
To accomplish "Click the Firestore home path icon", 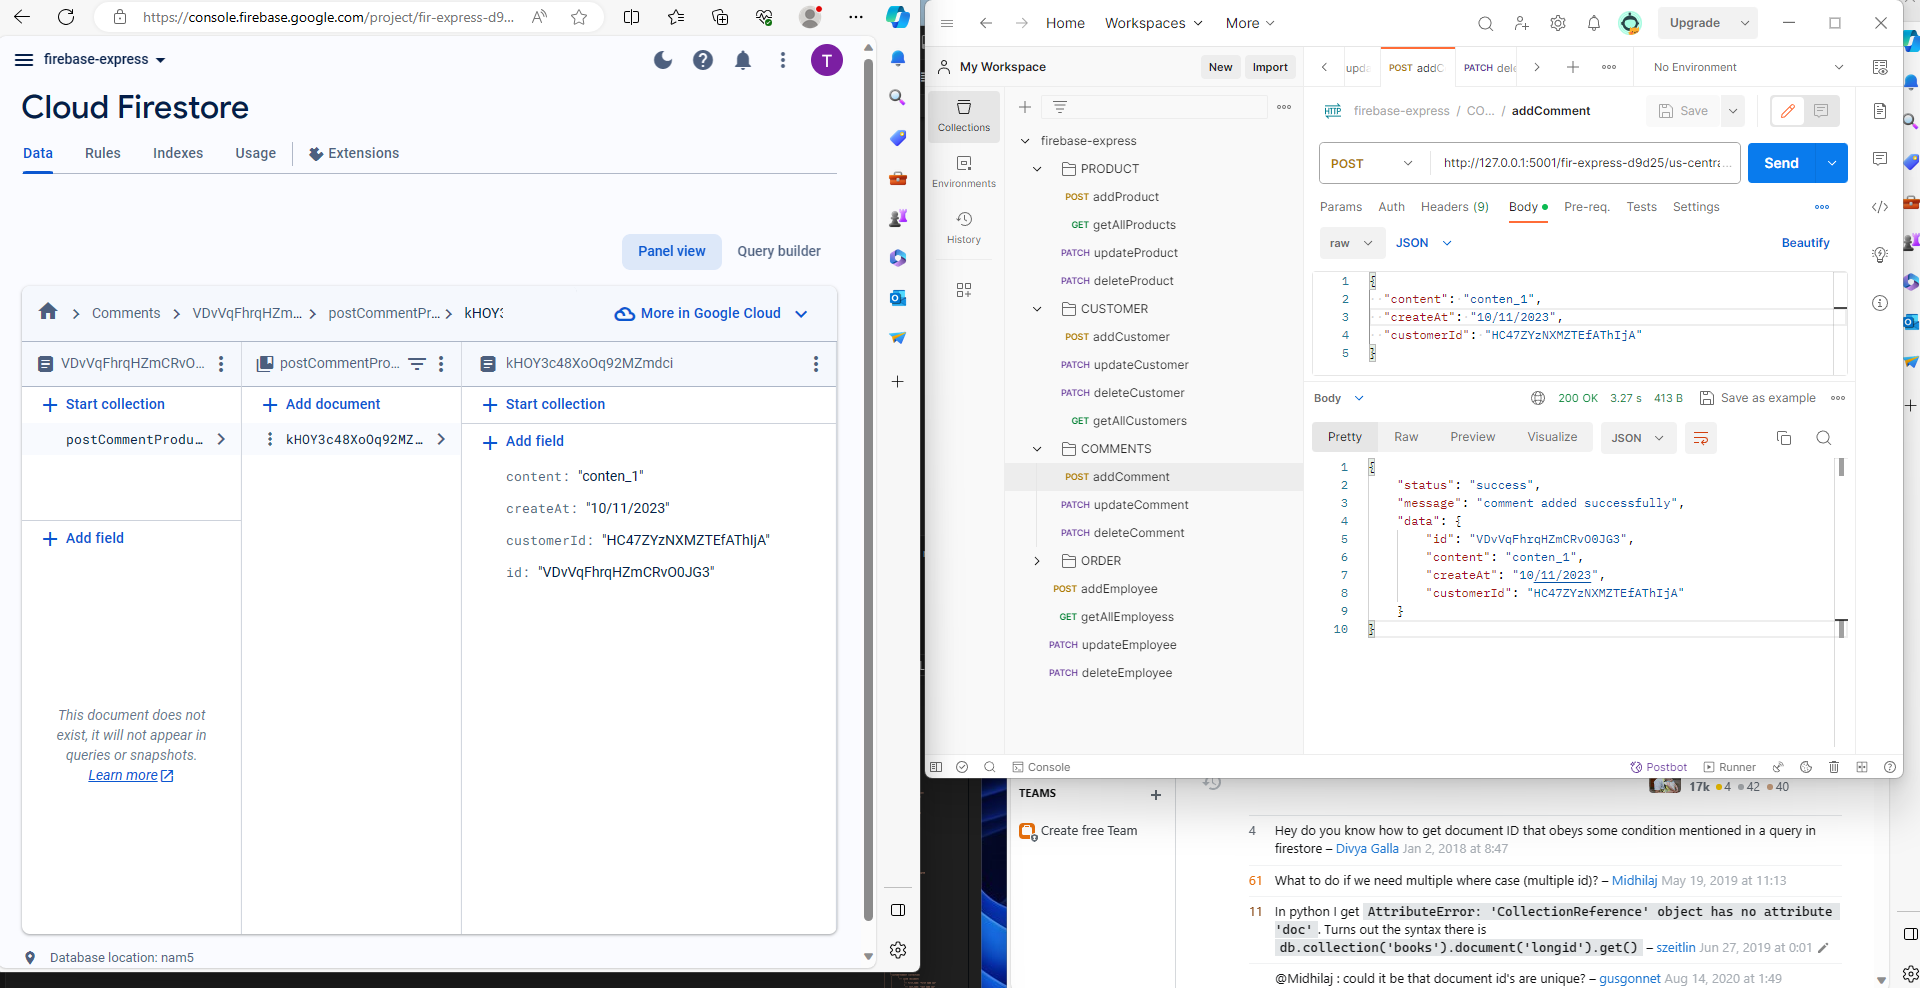I will coord(48,312).
